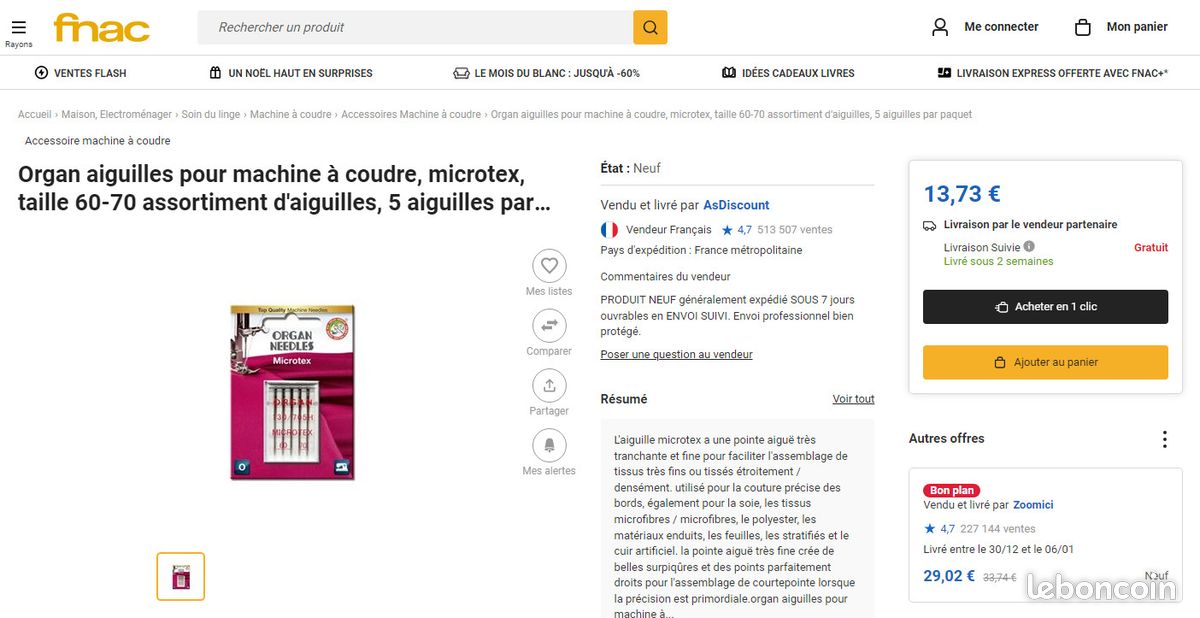
Task: Click the Ajouter au panier button
Action: point(1045,362)
